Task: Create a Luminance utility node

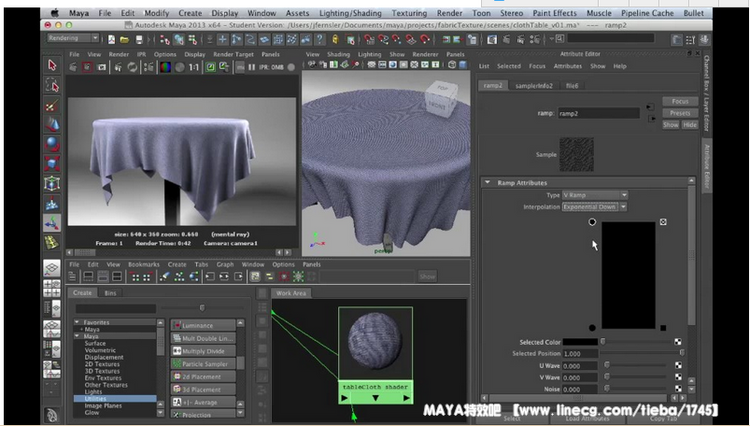Action: 203,325
